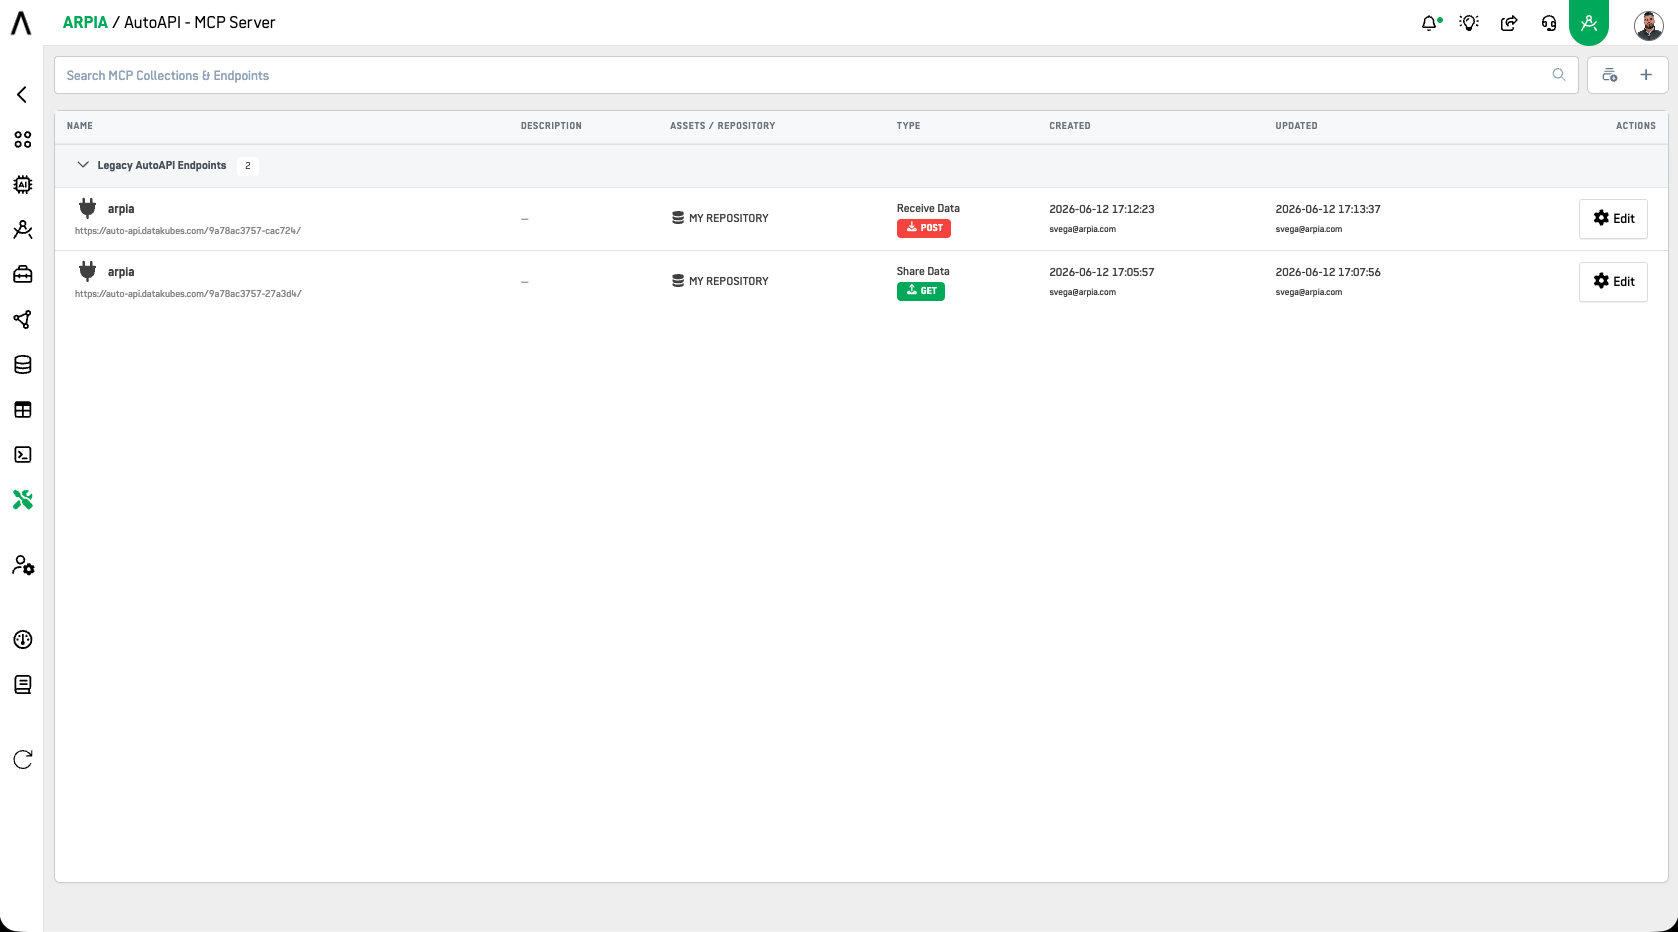Click the search magnifier icon

pos(1559,75)
